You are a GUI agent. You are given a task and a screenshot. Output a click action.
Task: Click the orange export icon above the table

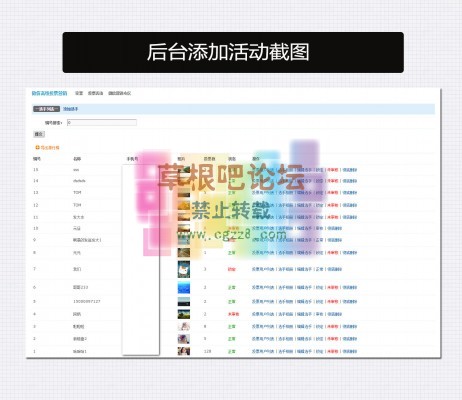coord(37,147)
